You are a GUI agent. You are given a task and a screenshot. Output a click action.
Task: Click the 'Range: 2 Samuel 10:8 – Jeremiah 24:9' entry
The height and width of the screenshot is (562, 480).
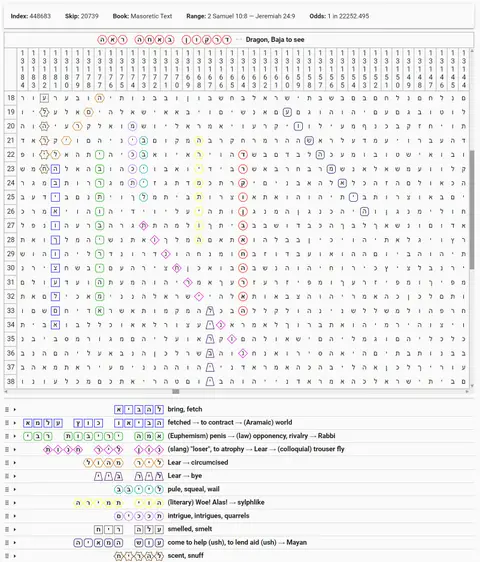click(241, 16)
